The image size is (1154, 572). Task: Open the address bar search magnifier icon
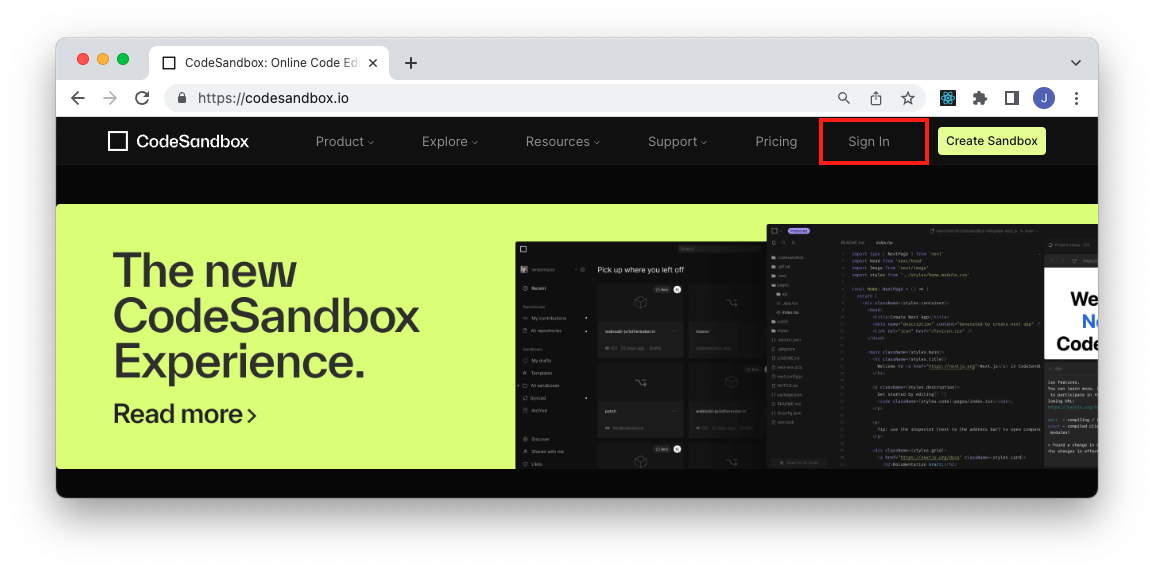(844, 98)
